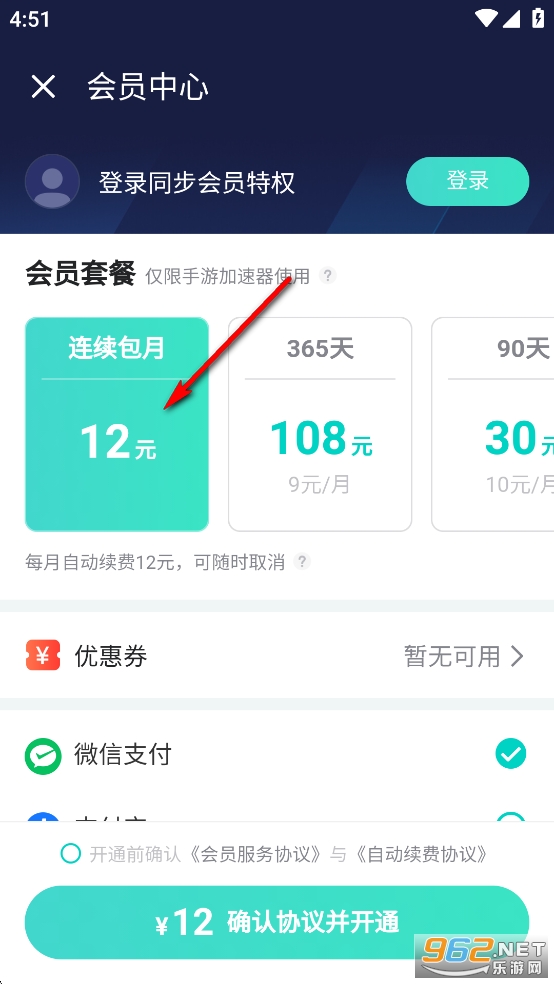Tap the Wi-Fi signal status icon
The width and height of the screenshot is (554, 984).
tap(487, 19)
